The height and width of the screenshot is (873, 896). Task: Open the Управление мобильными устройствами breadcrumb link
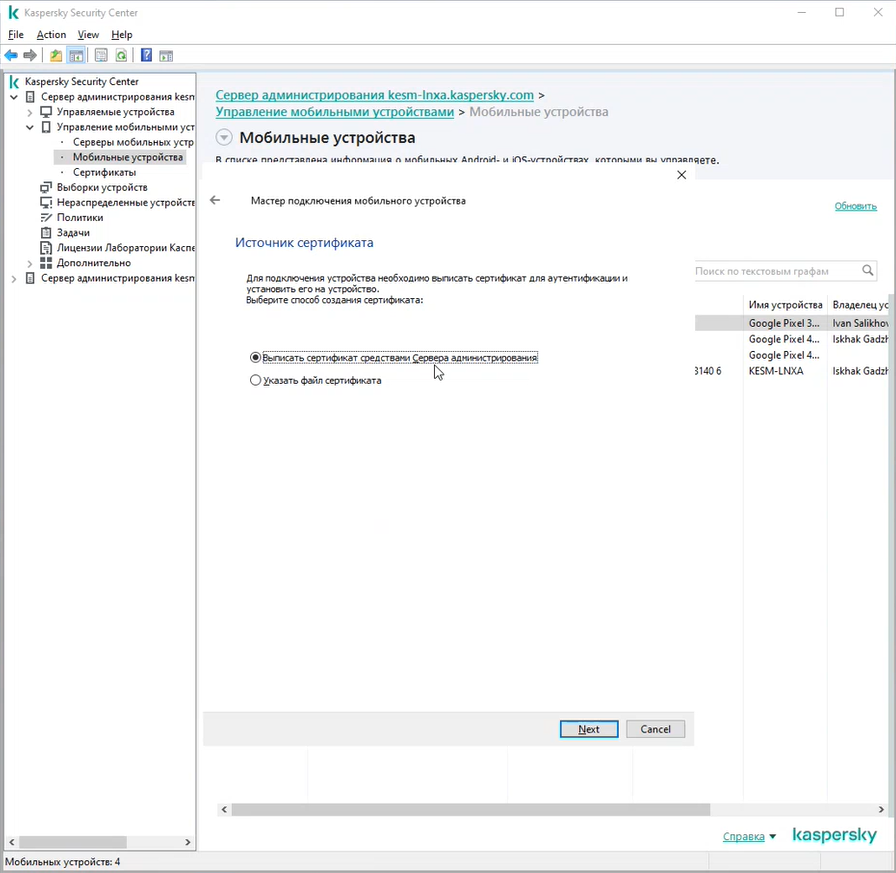(x=334, y=111)
